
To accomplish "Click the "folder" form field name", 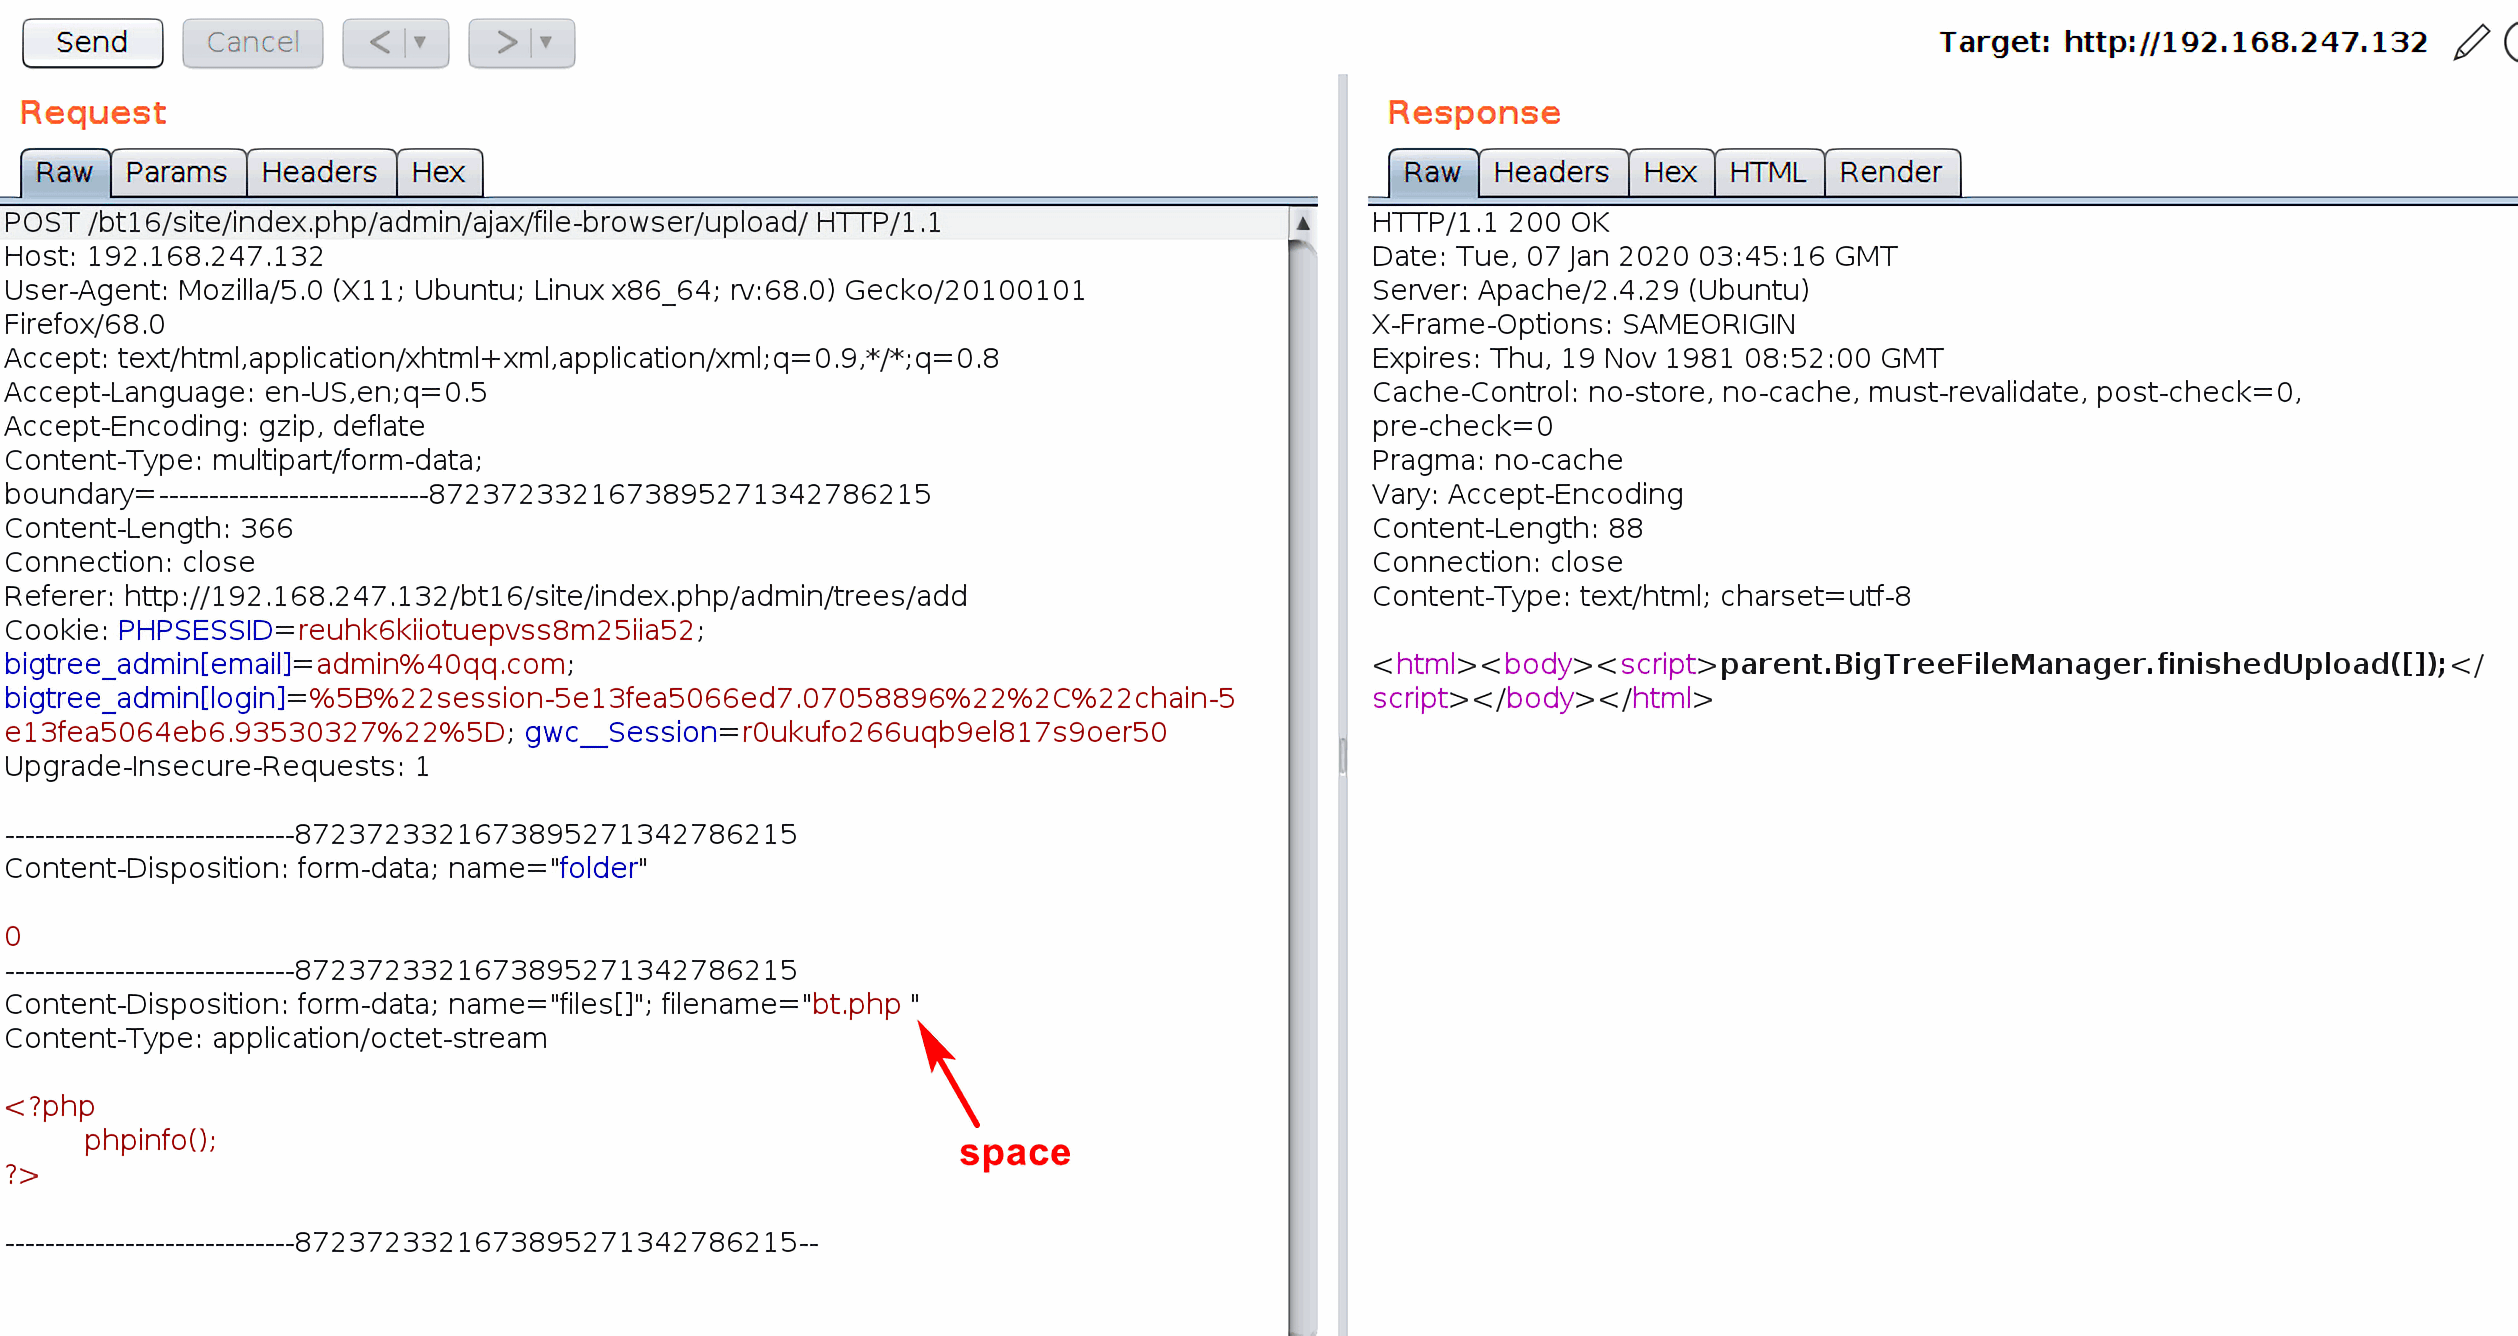I will click(x=598, y=868).
